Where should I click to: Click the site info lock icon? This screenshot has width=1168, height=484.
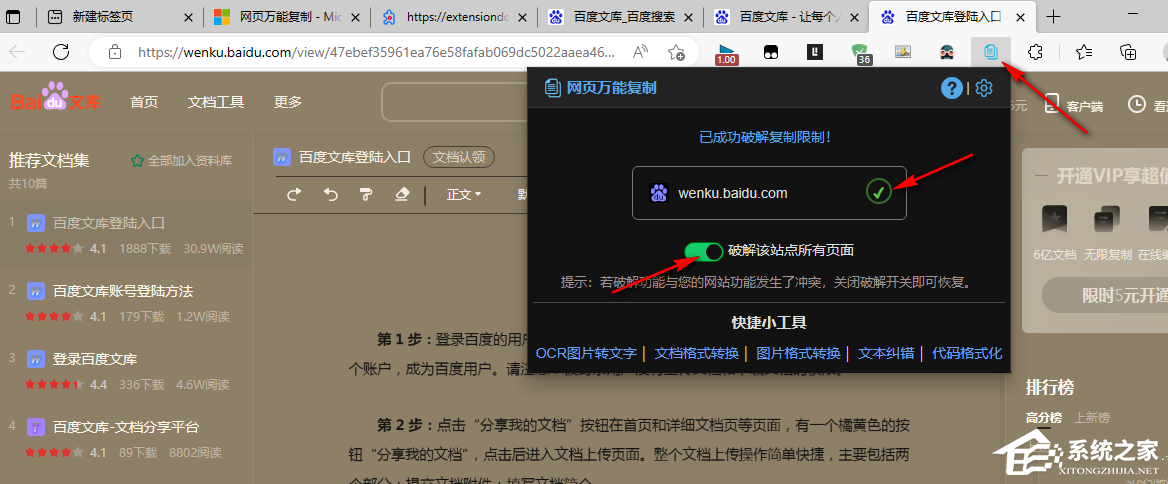tap(114, 52)
